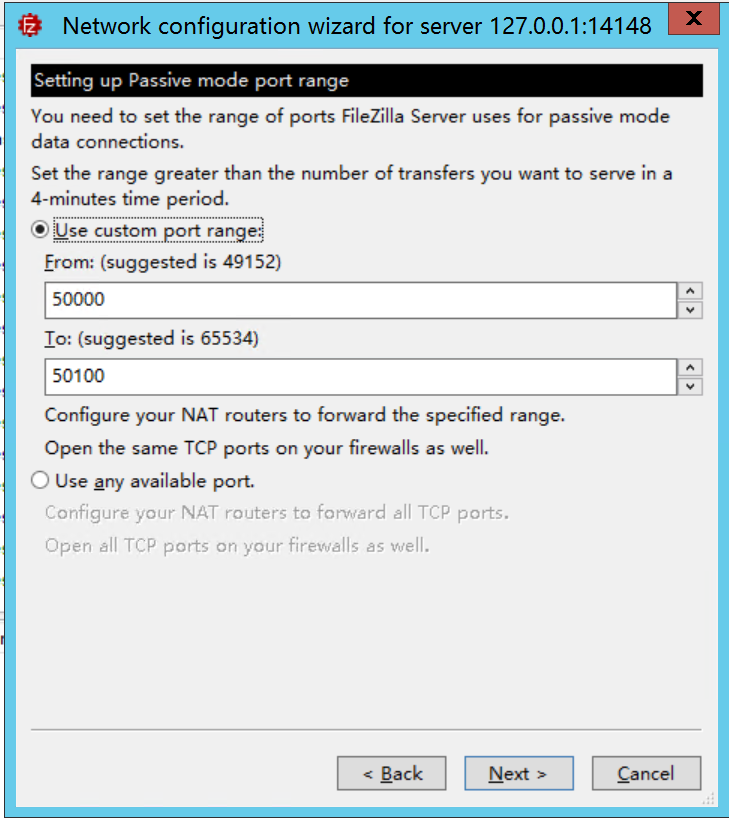
Task: Decrease the From port value with the down arrow
Action: (690, 310)
